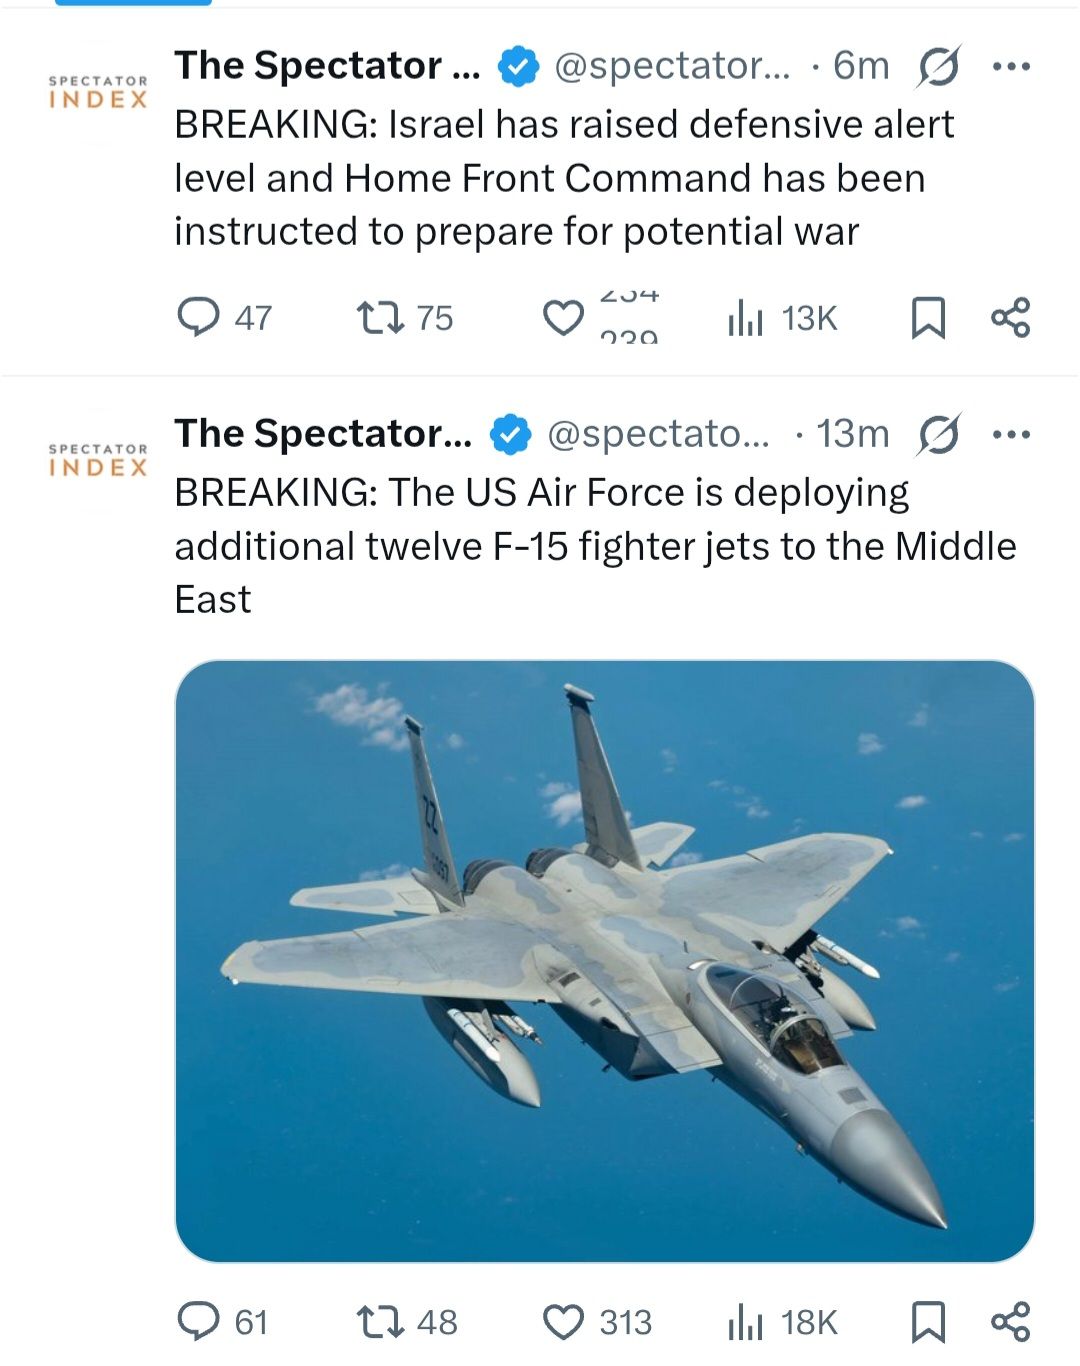The width and height of the screenshot is (1080, 1366).
Task: Share the Israel defensive alert tweet
Action: pos(1010,317)
